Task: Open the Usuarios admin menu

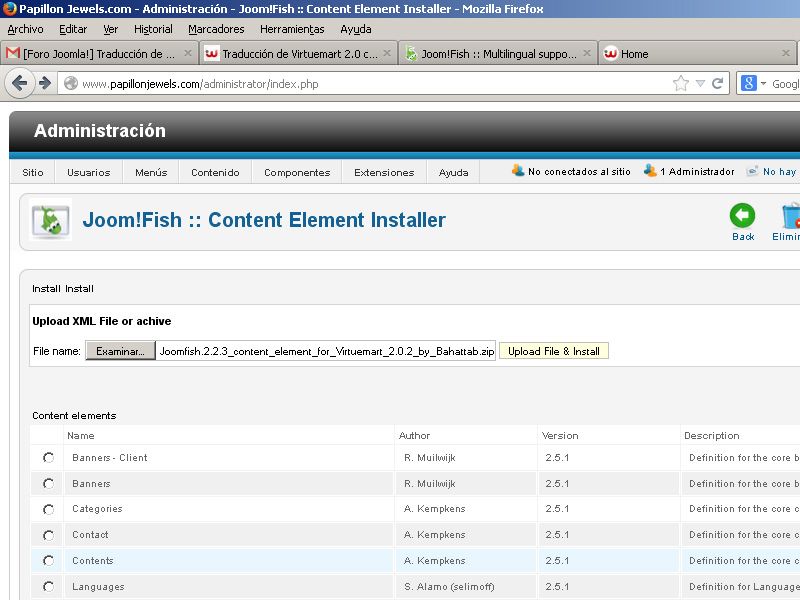Action: (x=89, y=172)
